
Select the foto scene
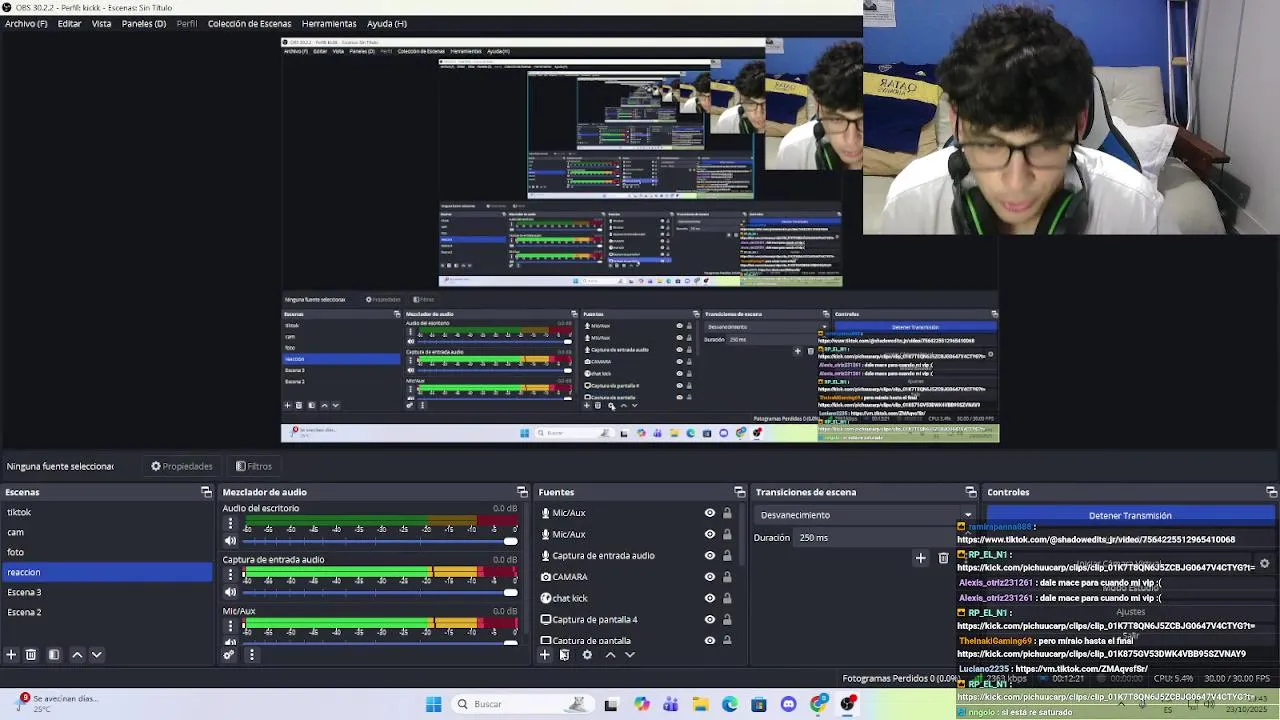click(x=107, y=552)
